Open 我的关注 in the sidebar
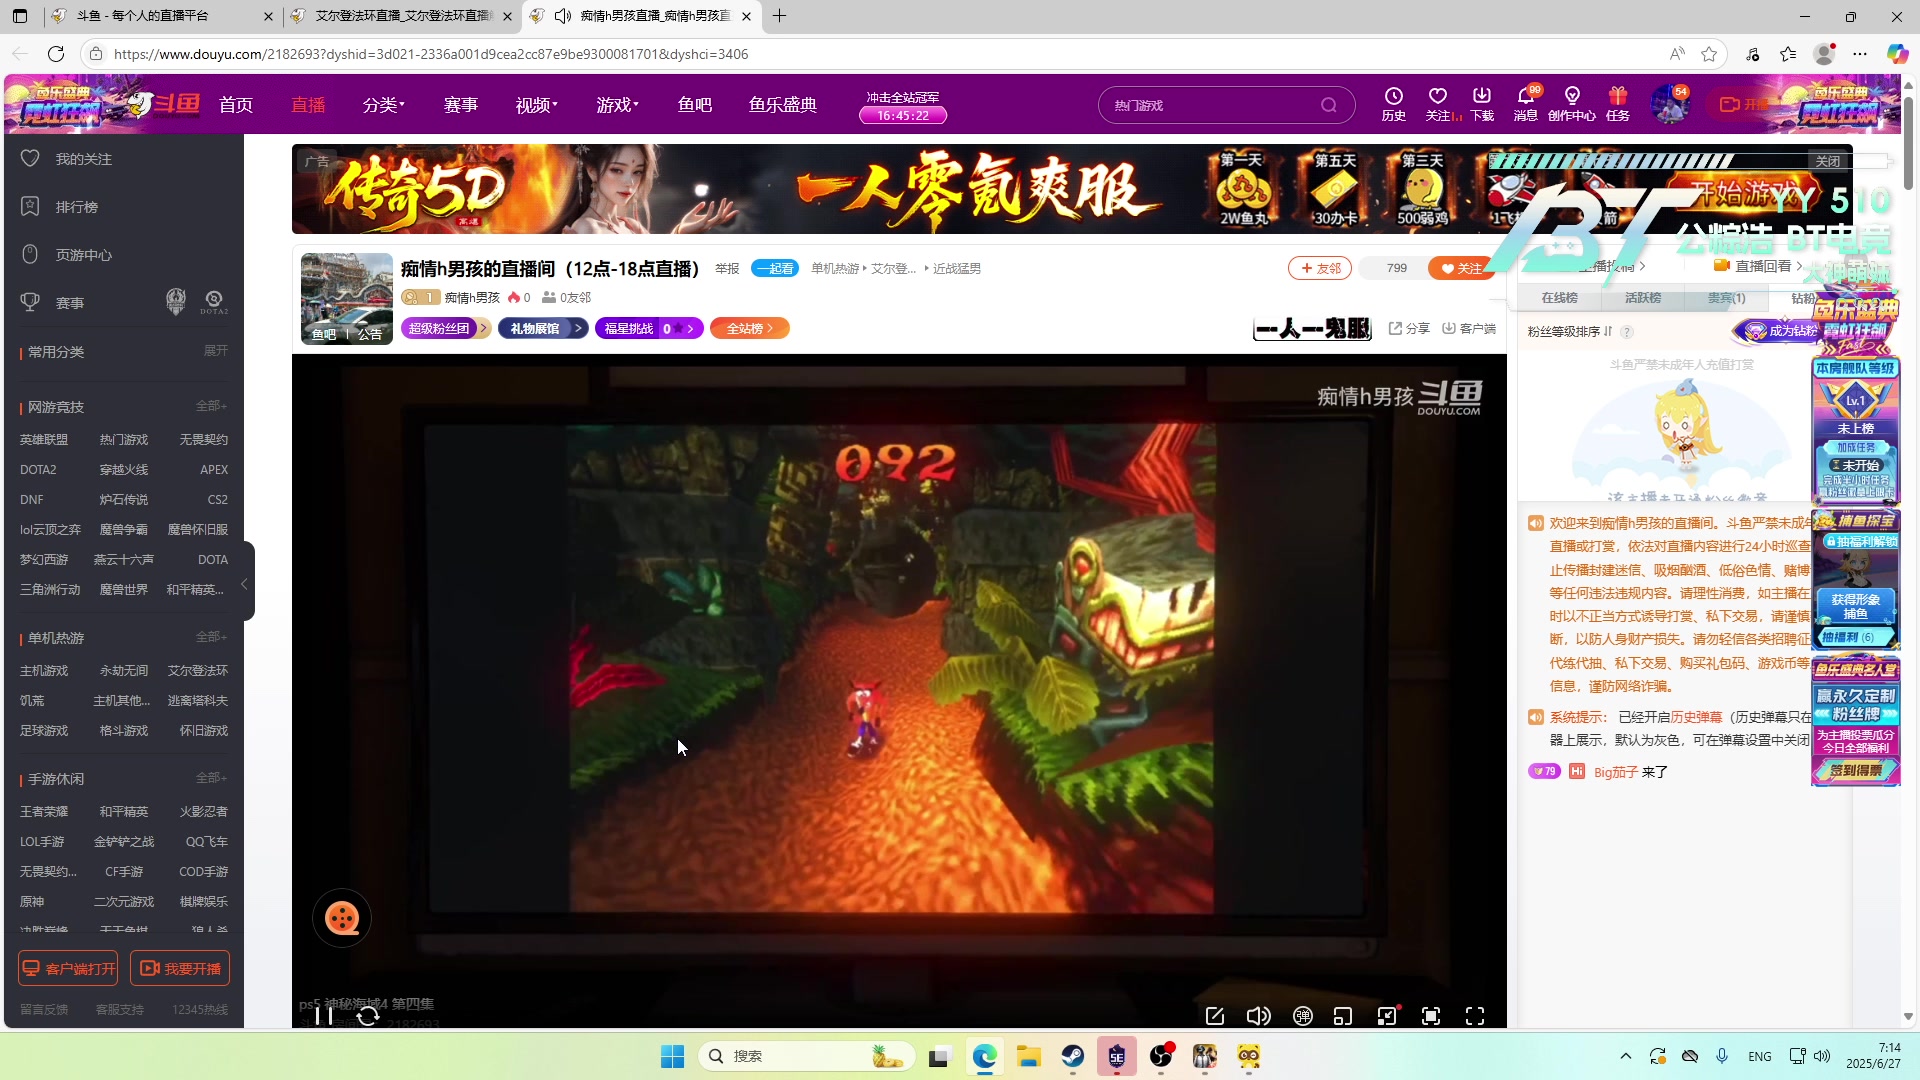The image size is (1920, 1080). [84, 159]
